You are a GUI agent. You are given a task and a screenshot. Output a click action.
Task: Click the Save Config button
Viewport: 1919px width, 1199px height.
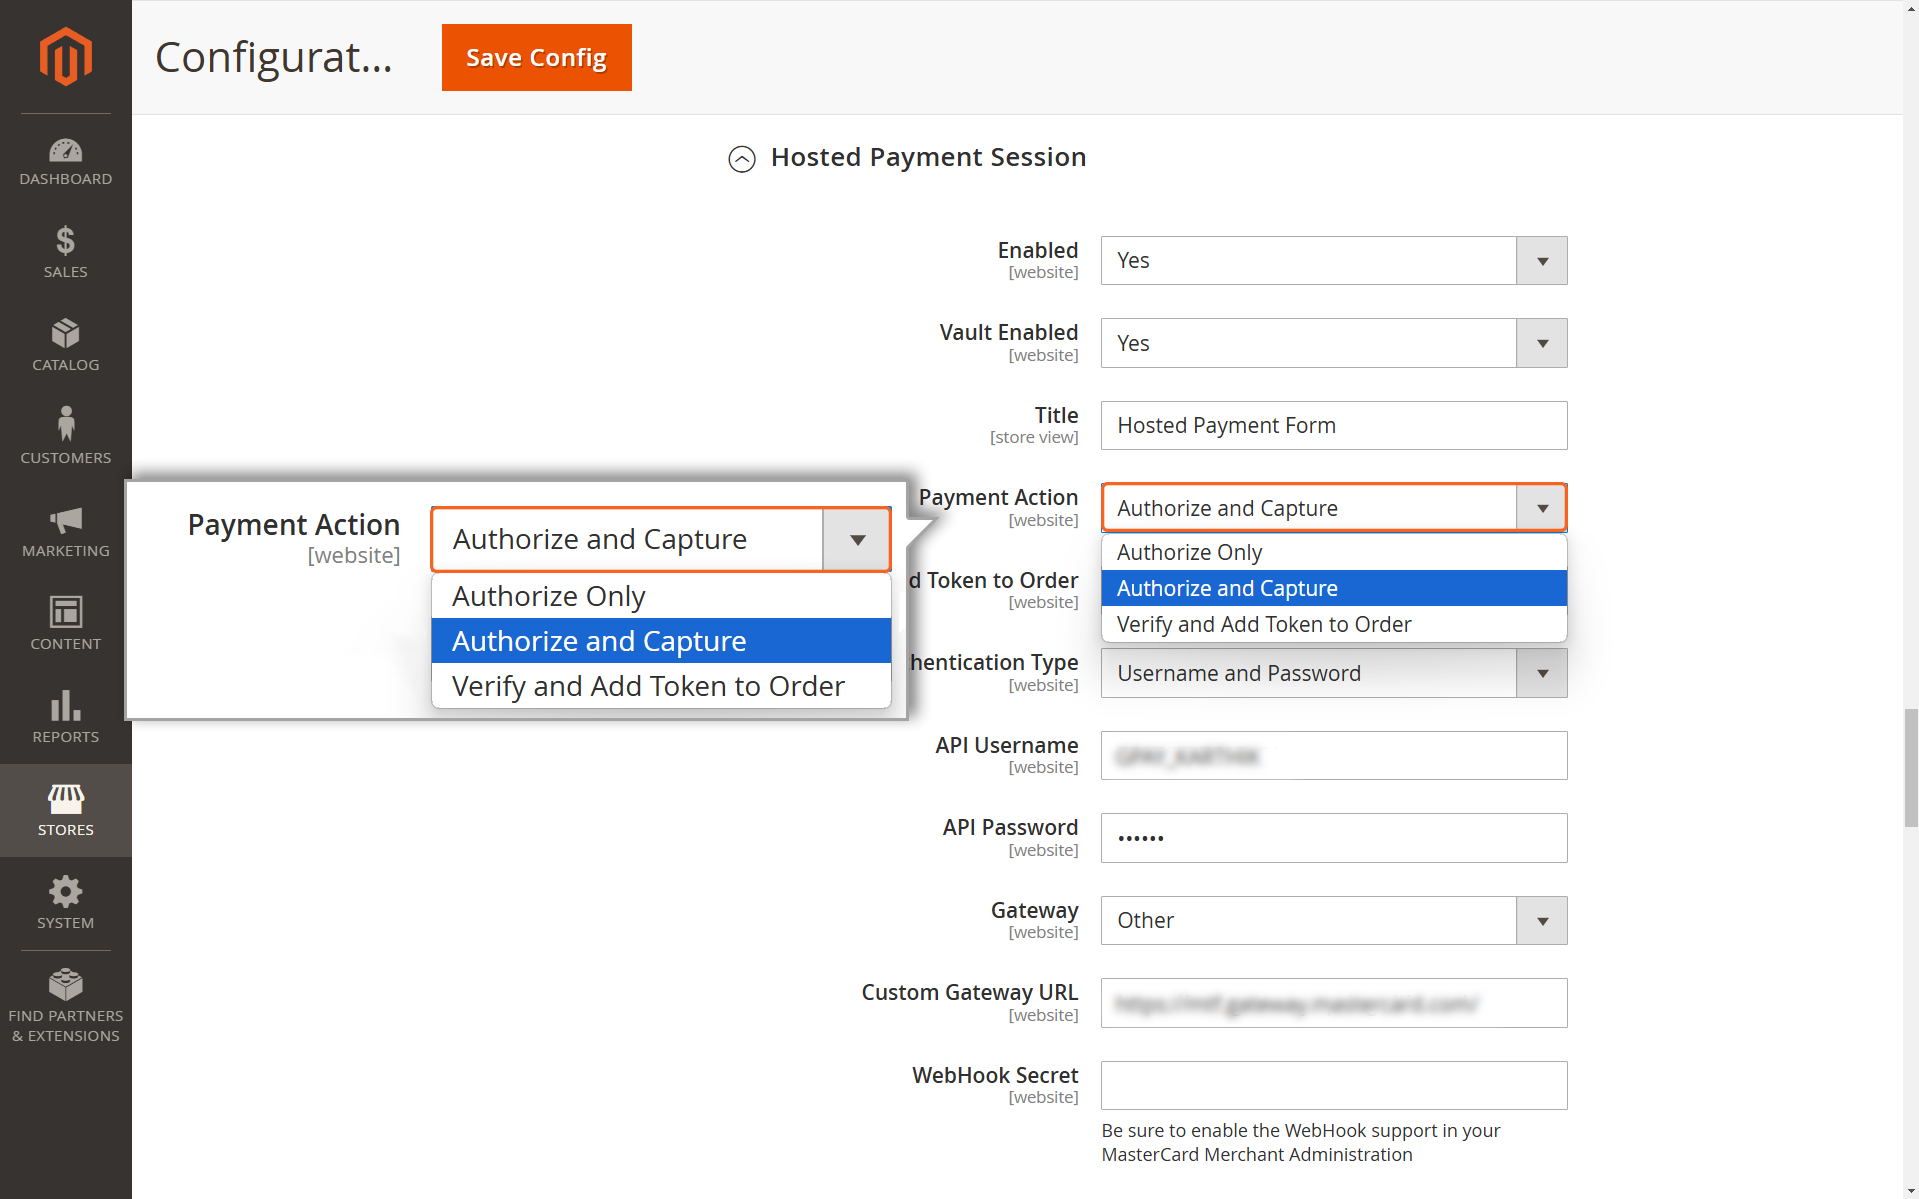pyautogui.click(x=536, y=58)
